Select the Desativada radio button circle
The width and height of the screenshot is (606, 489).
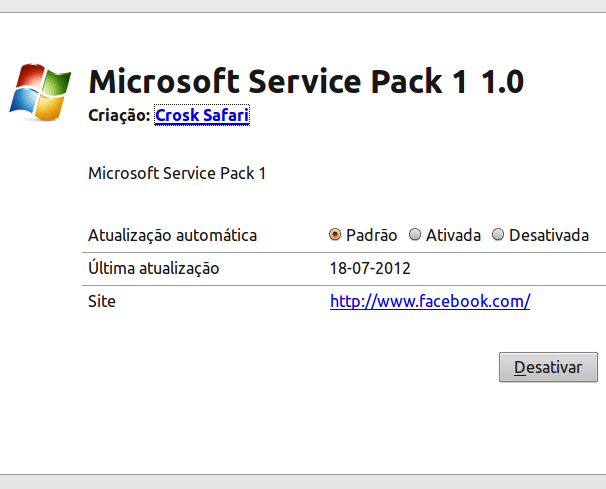click(x=498, y=236)
